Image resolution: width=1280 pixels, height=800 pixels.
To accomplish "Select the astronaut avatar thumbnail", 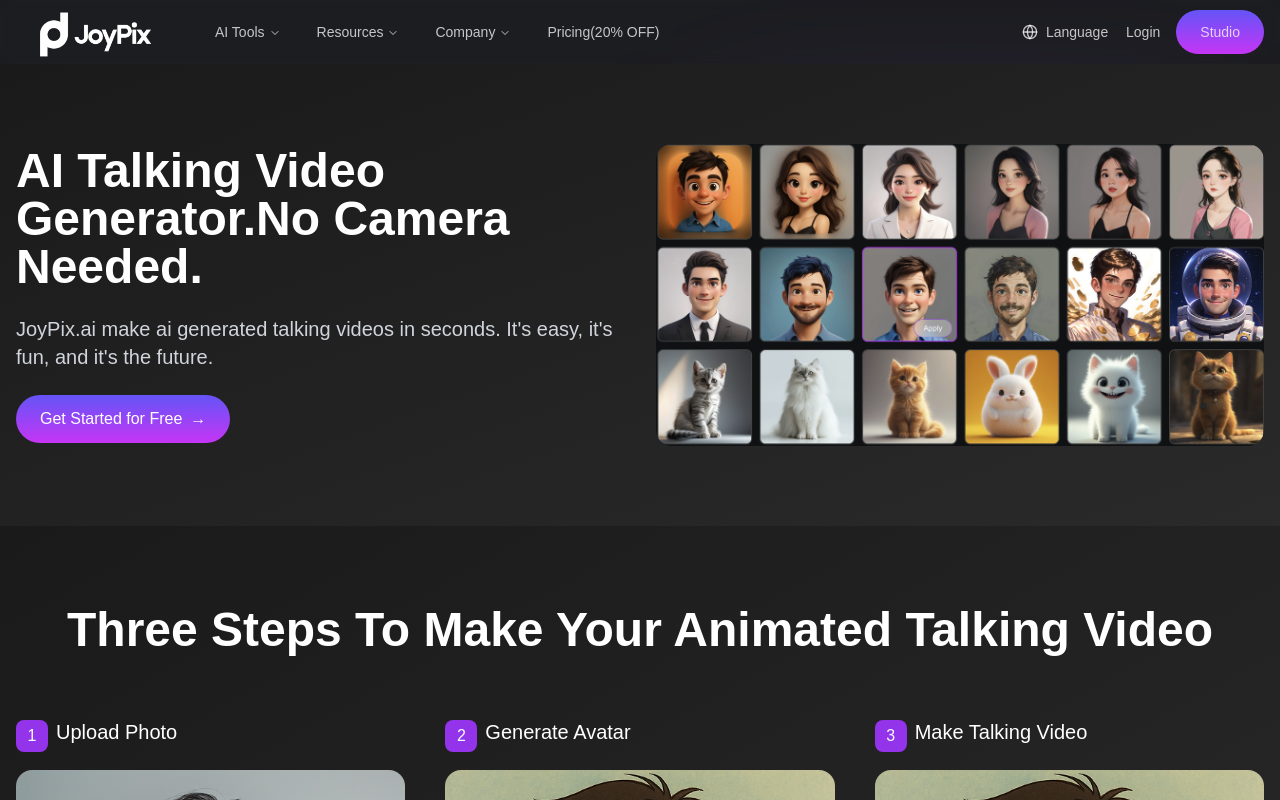I will [x=1216, y=294].
